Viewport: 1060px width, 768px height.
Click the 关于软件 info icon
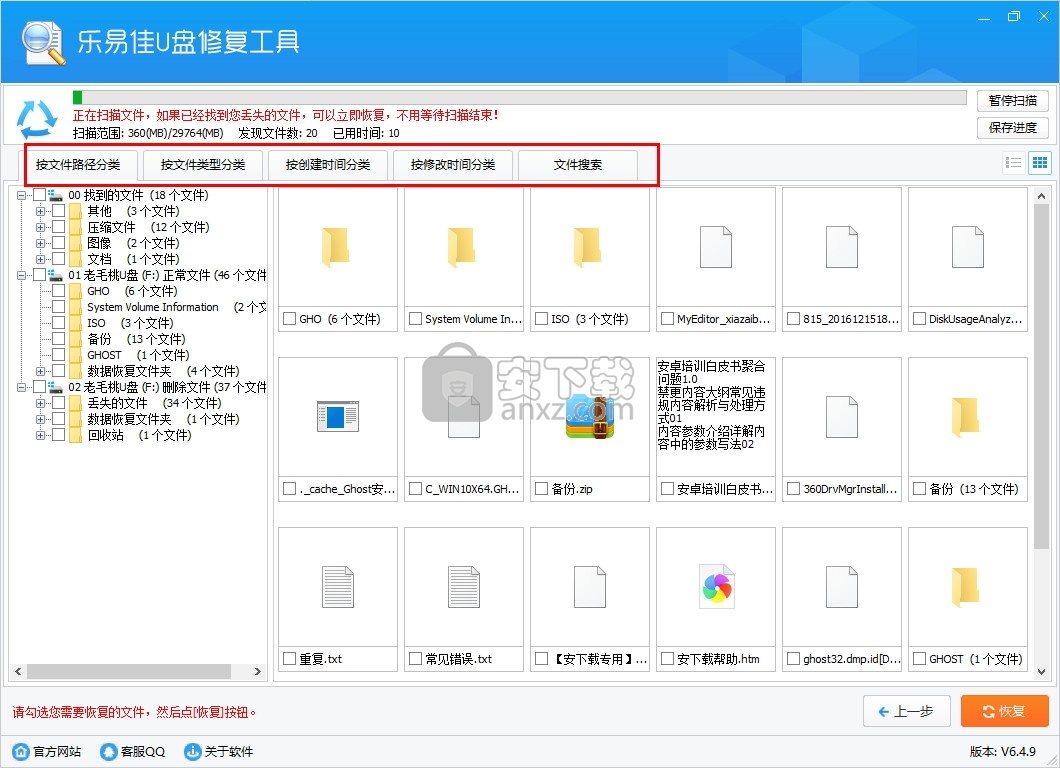coord(193,751)
